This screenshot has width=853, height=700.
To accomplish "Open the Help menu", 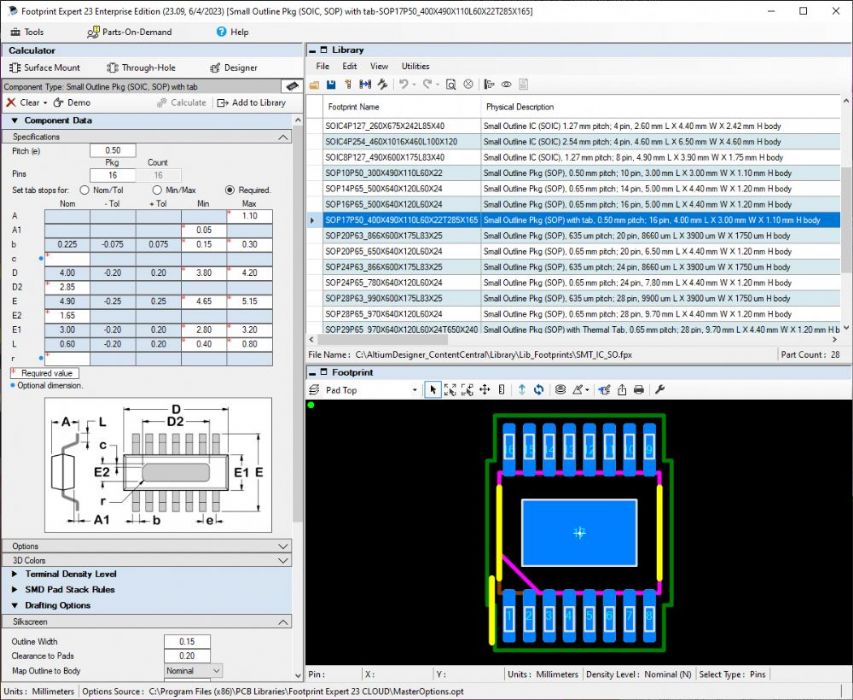I will click(x=232, y=32).
